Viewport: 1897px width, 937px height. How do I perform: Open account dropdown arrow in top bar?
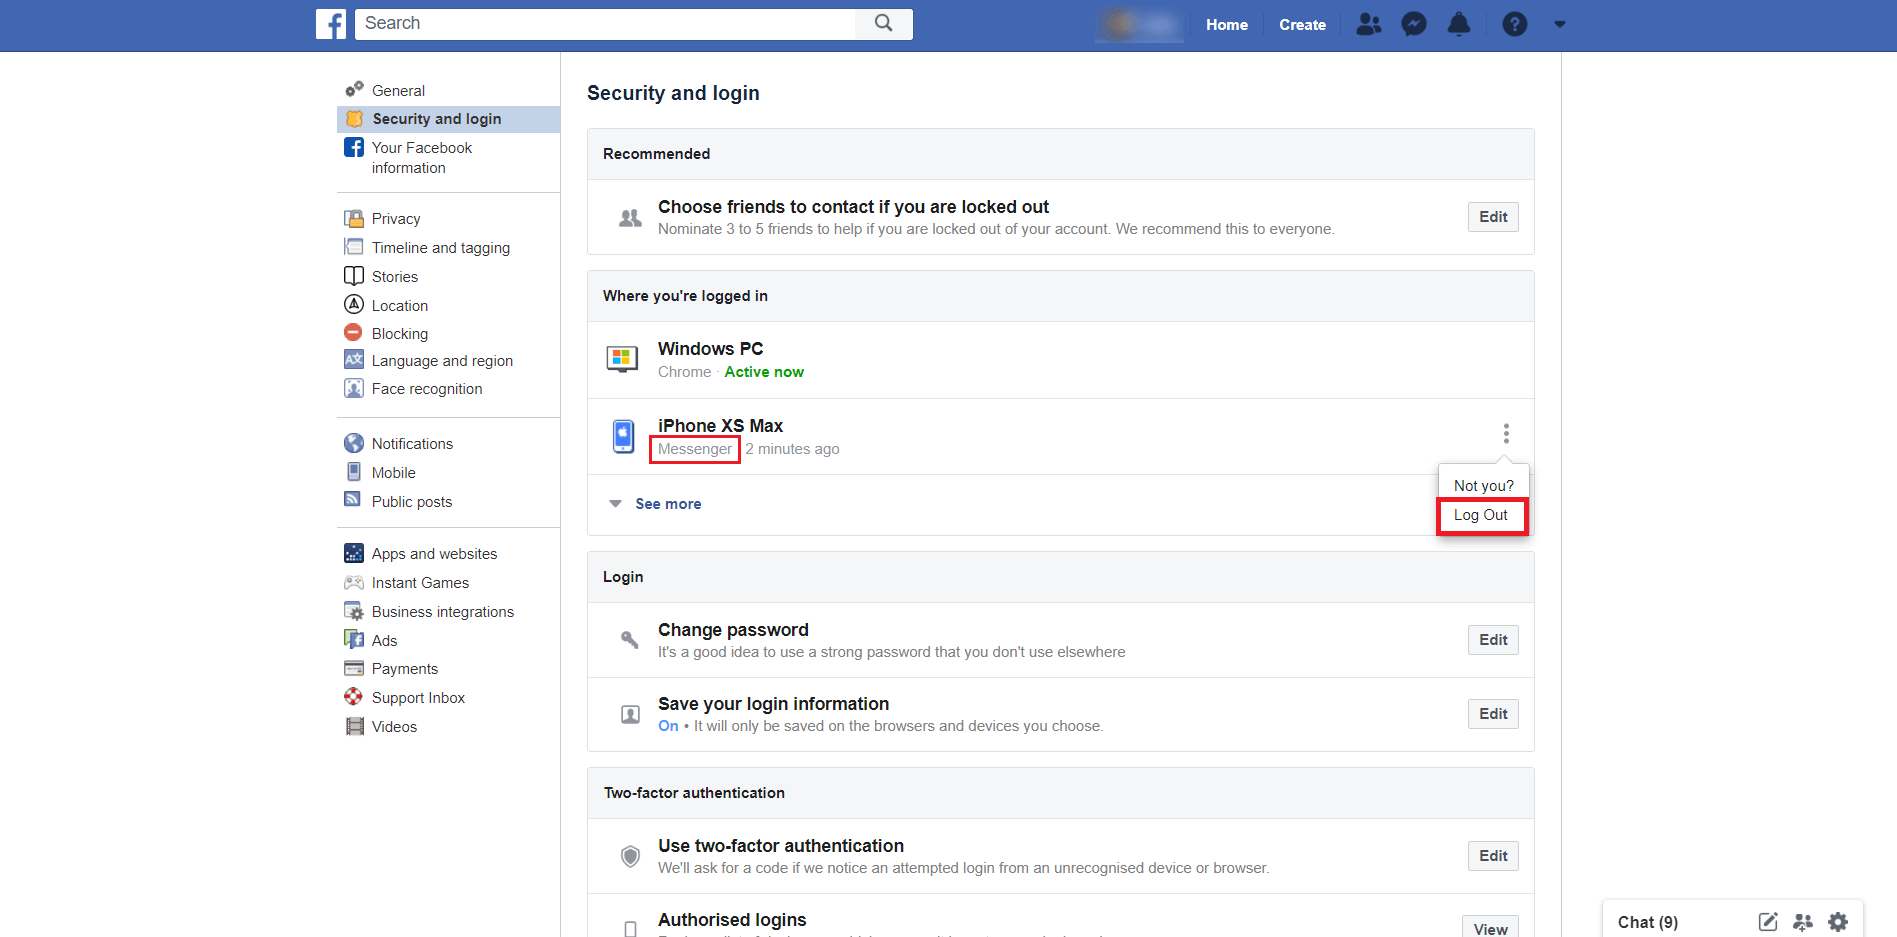[x=1559, y=24]
